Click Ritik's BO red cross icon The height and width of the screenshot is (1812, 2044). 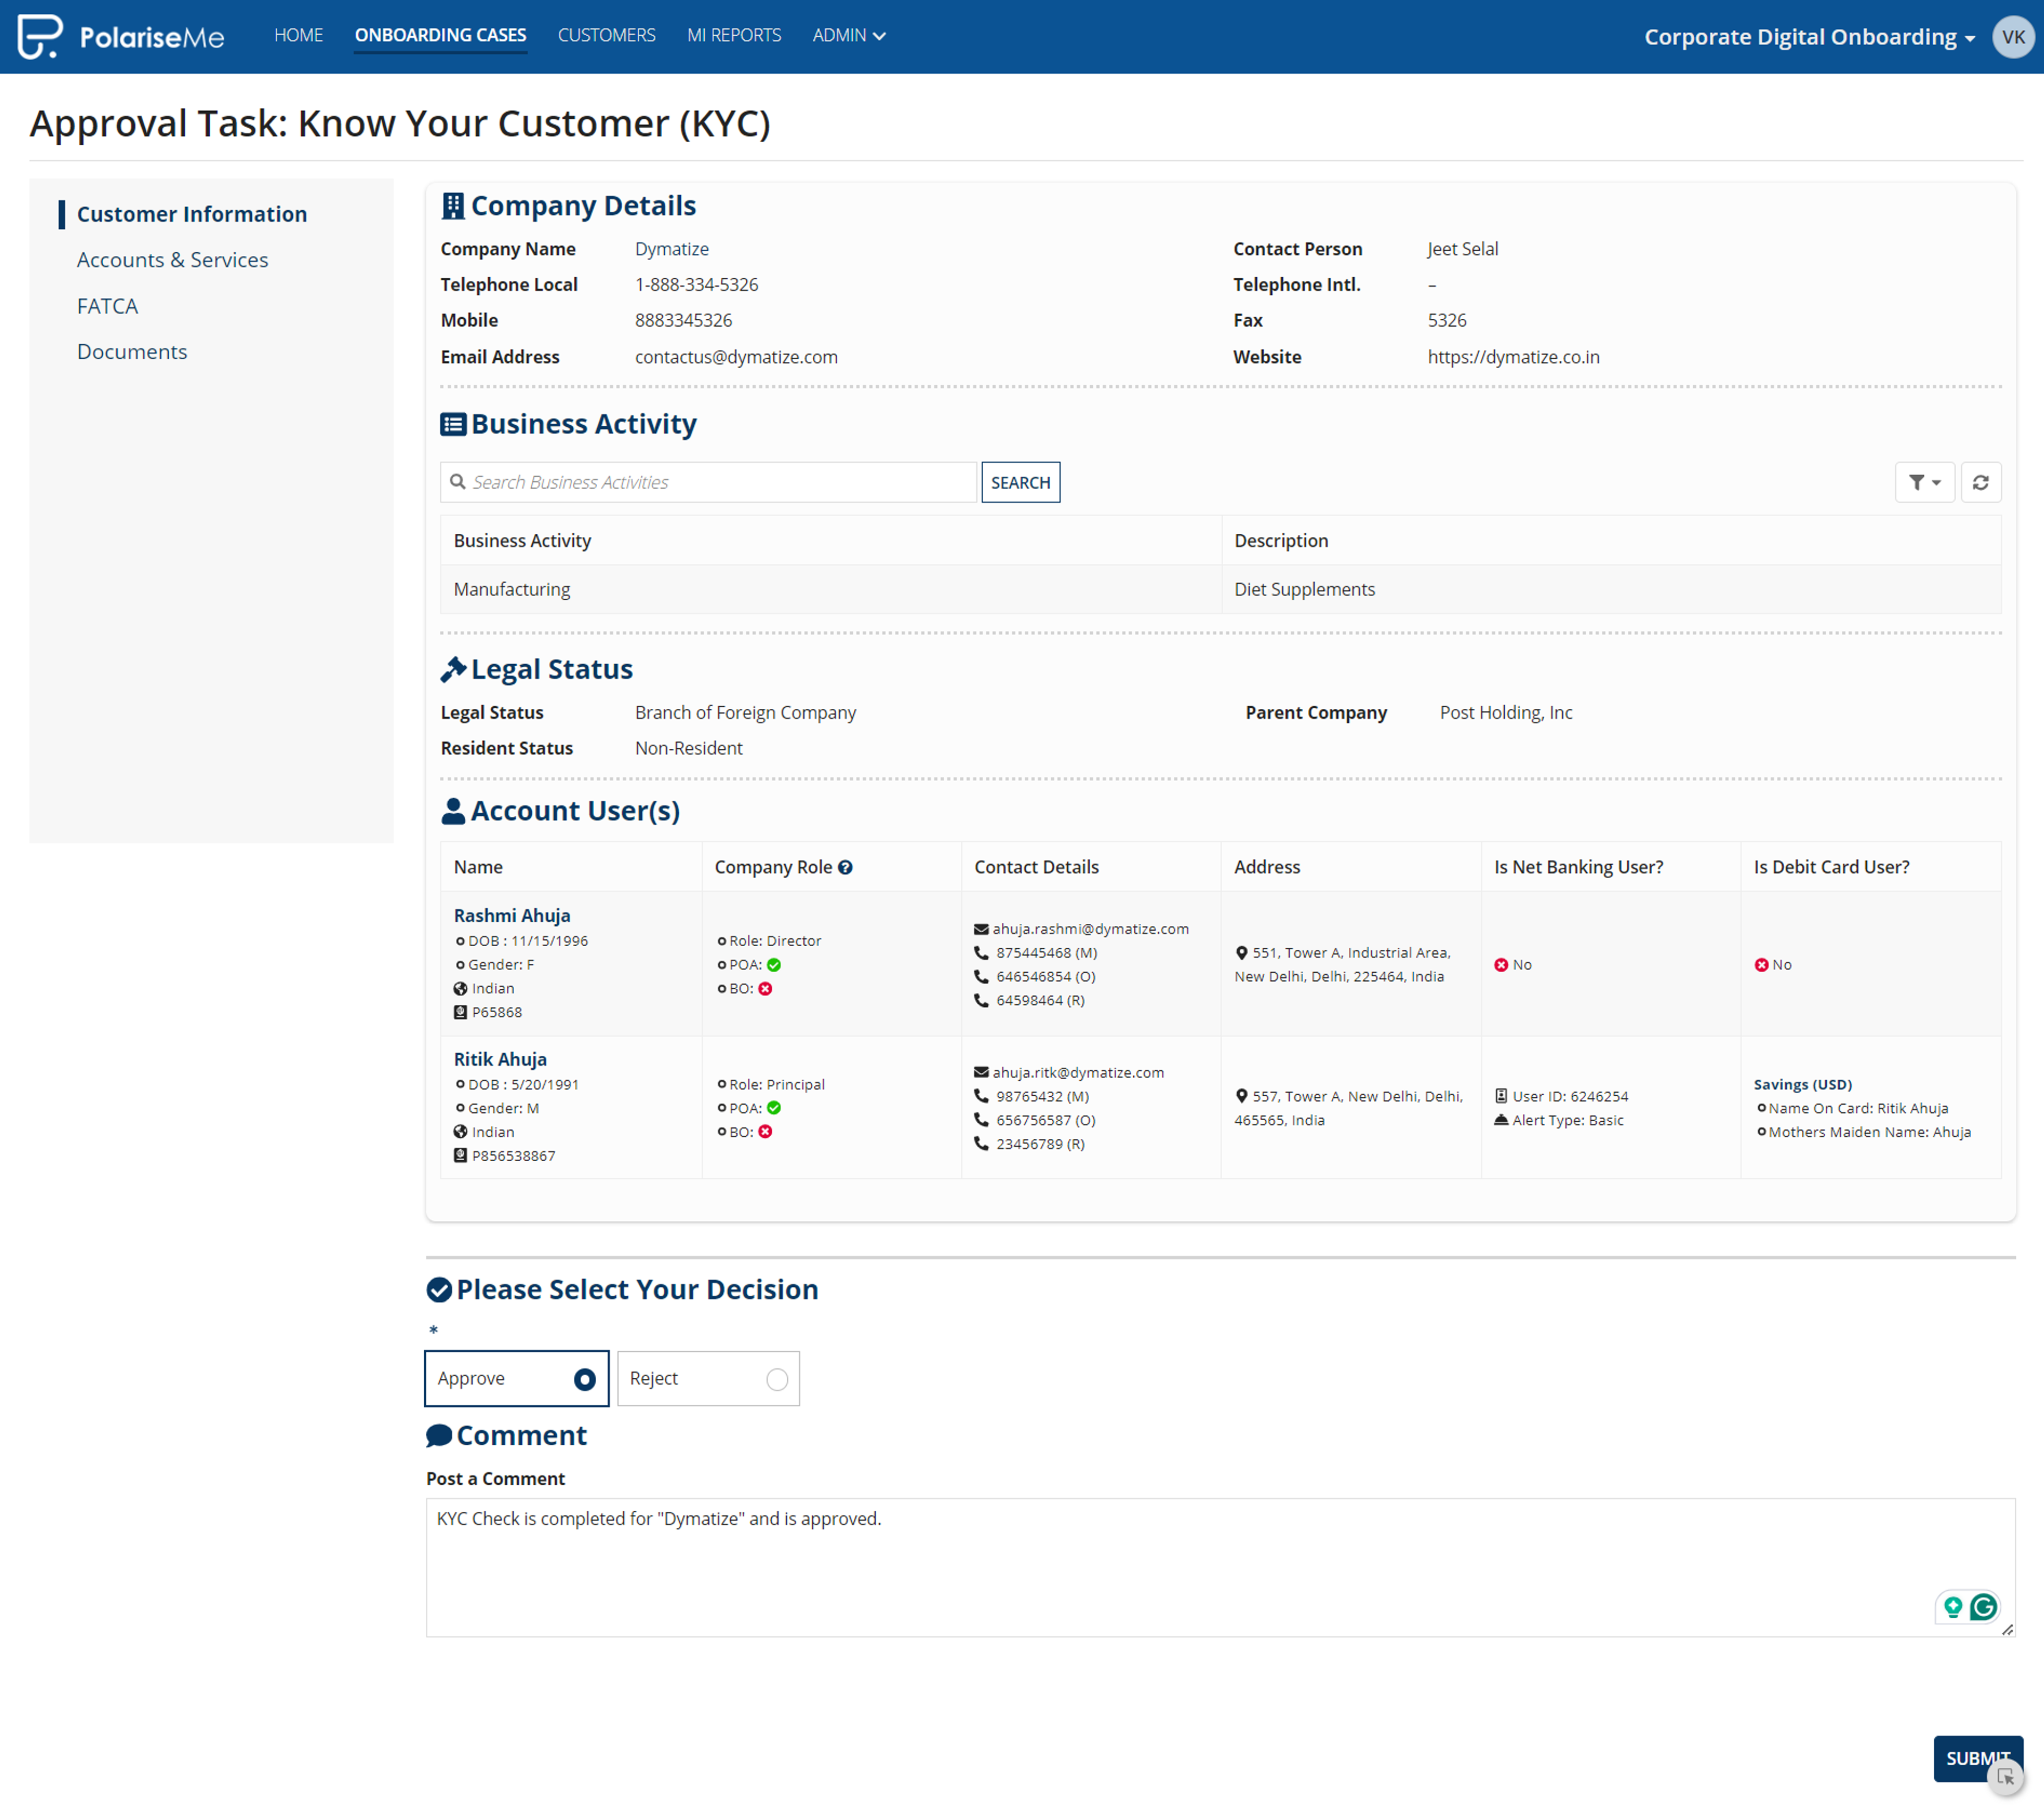(x=765, y=1132)
